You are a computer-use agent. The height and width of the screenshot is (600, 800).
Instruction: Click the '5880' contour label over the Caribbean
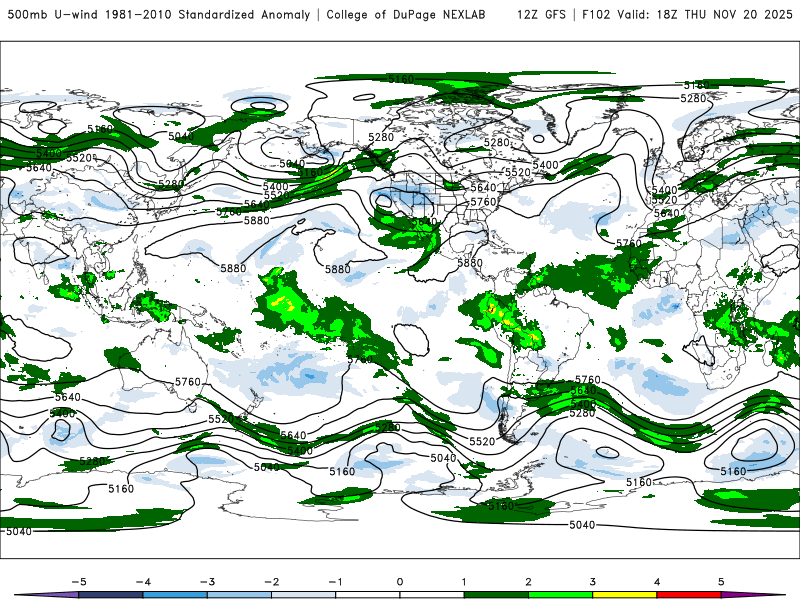pos(470,263)
